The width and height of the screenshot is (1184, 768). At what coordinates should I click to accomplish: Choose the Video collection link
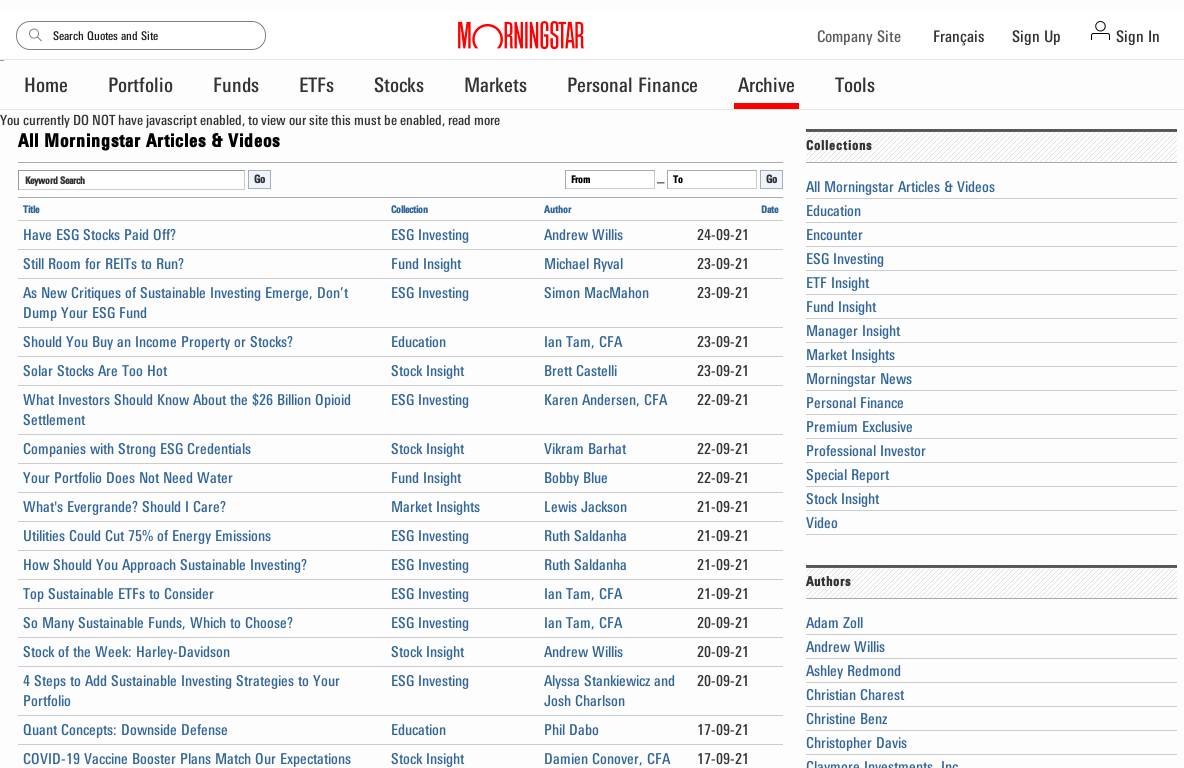[822, 523]
